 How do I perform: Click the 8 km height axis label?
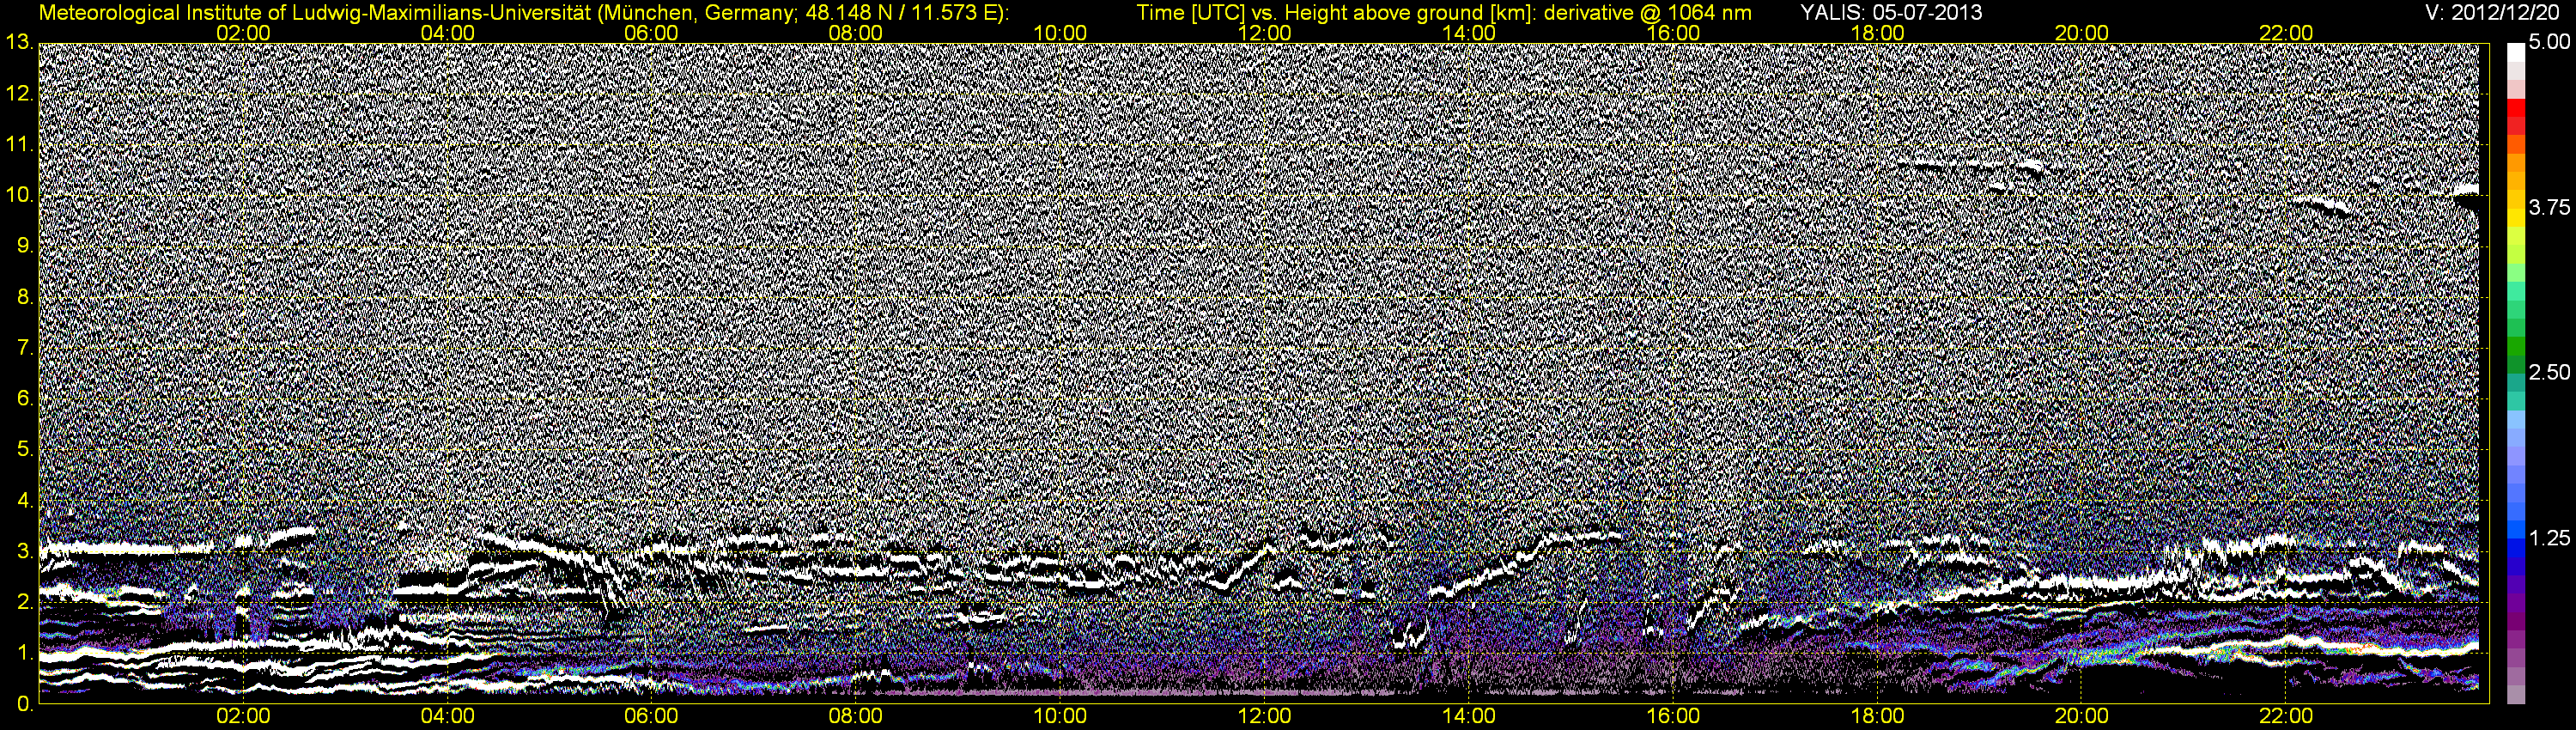click(x=24, y=297)
